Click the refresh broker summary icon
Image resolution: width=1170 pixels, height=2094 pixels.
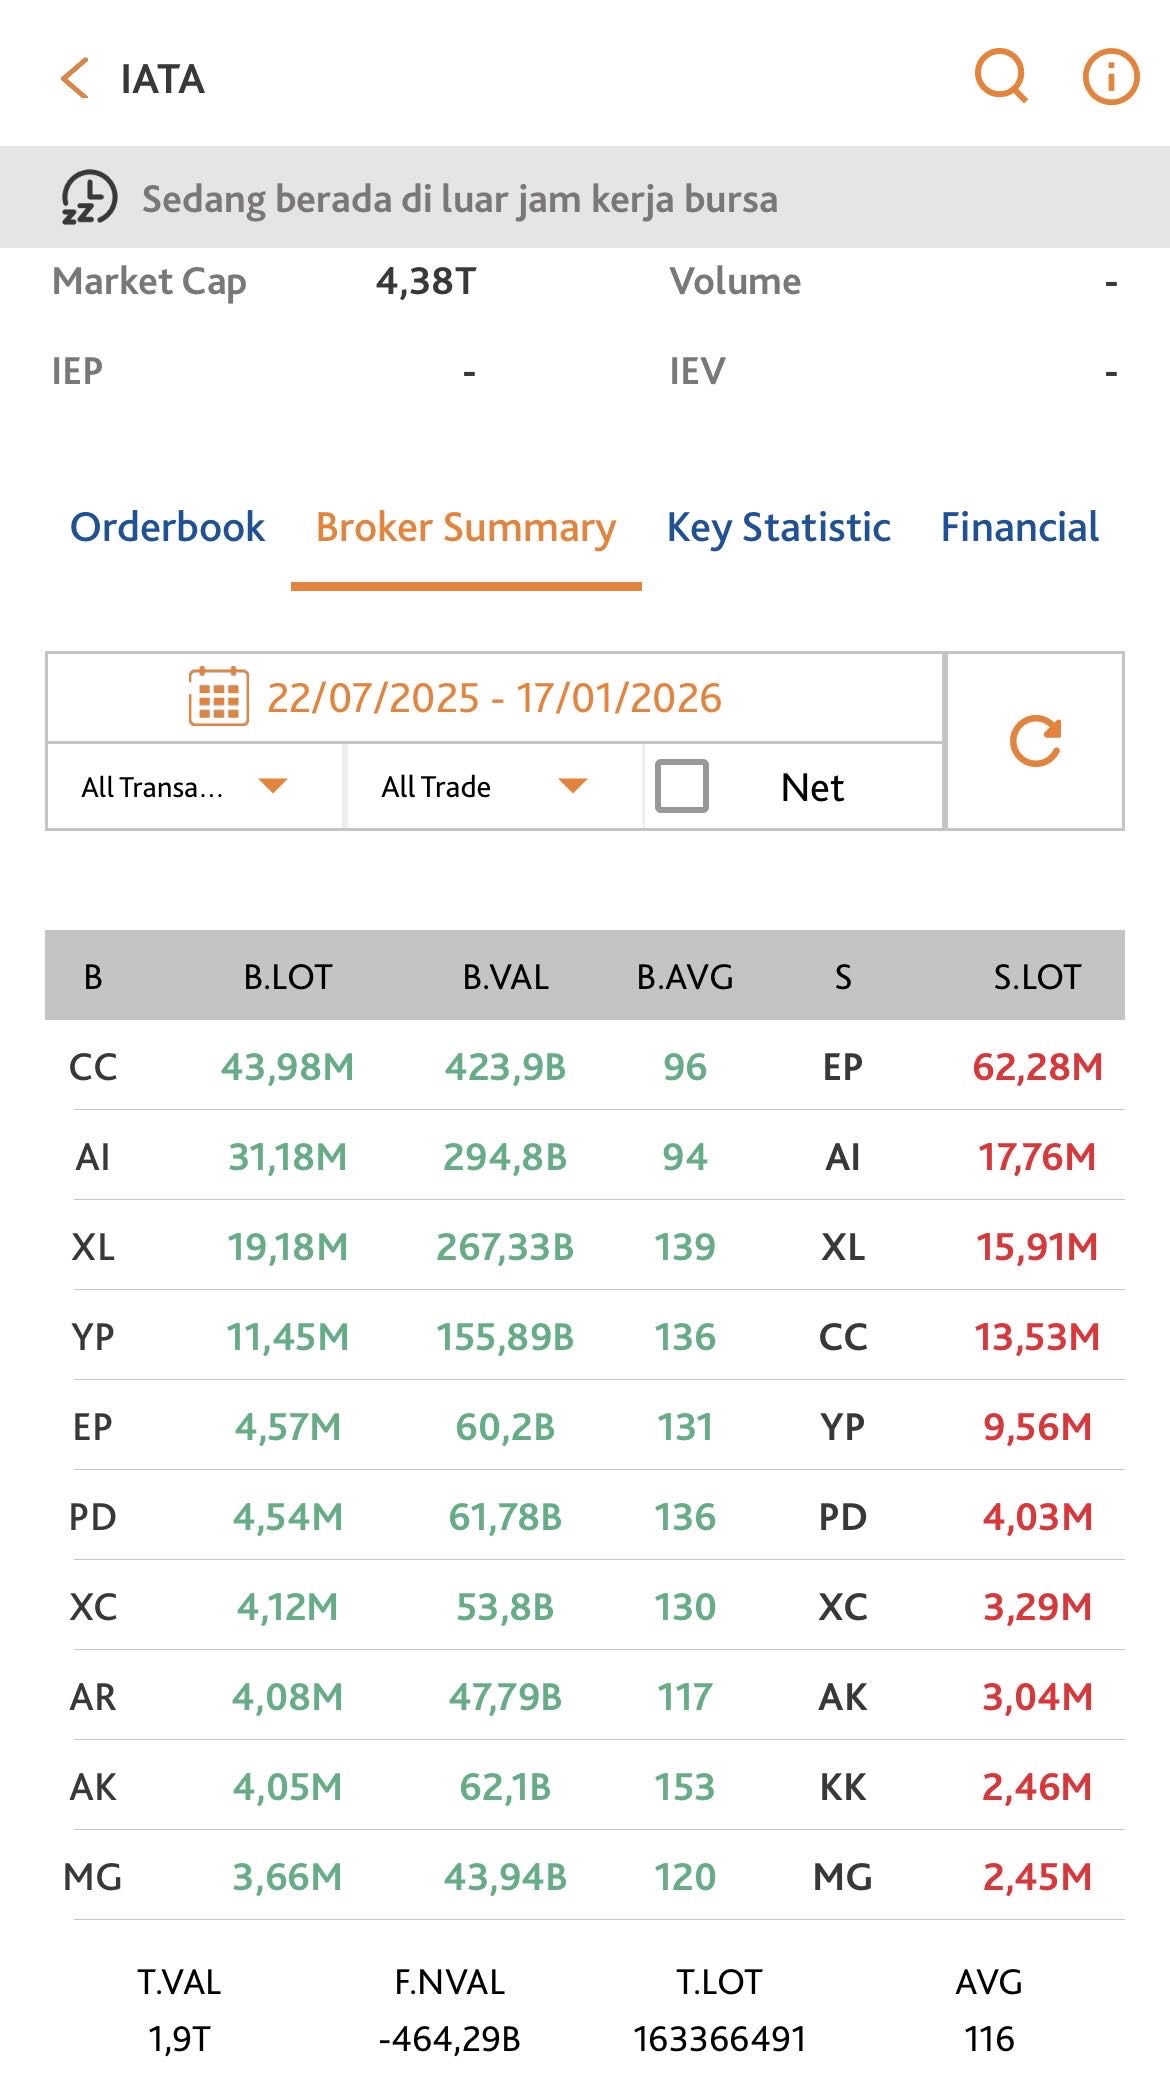1035,741
